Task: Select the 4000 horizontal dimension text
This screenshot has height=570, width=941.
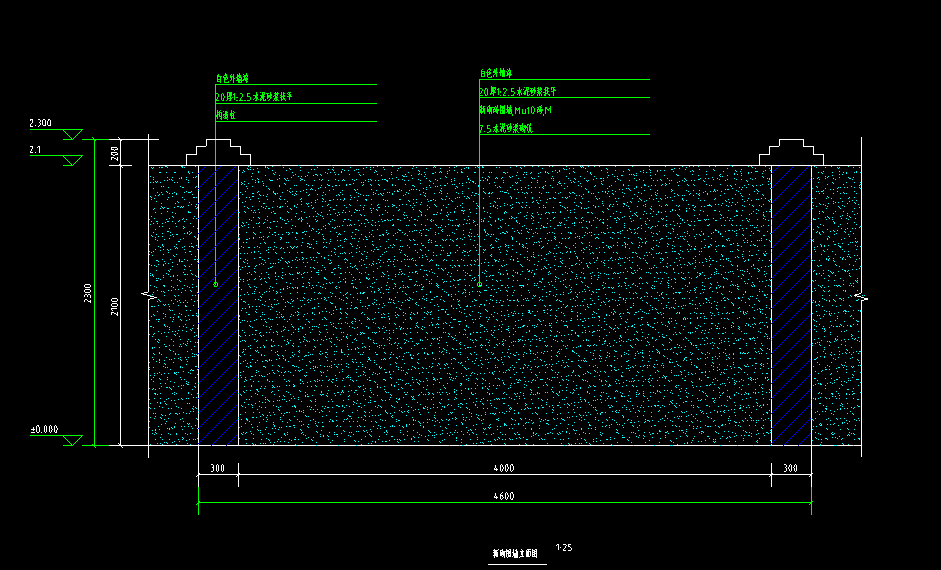Action: click(x=504, y=468)
